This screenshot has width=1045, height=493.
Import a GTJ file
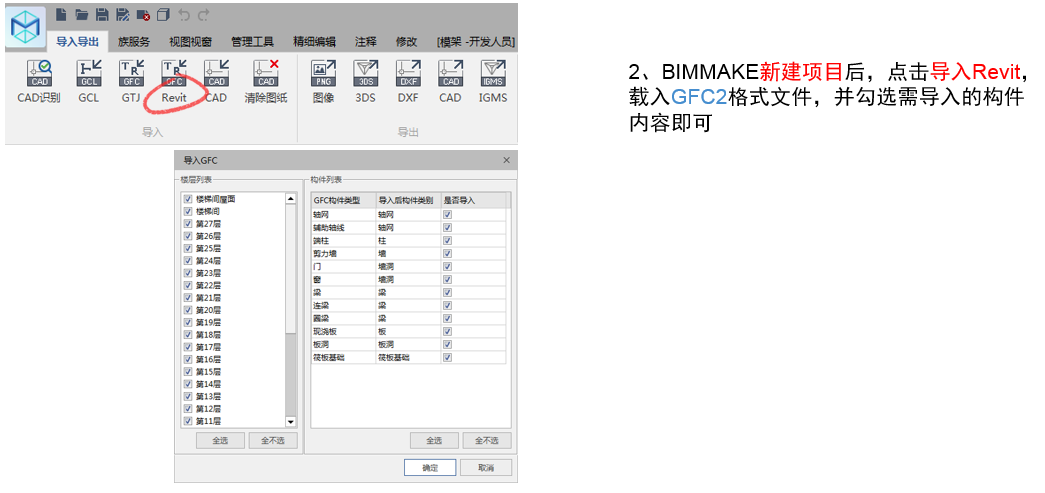click(131, 81)
